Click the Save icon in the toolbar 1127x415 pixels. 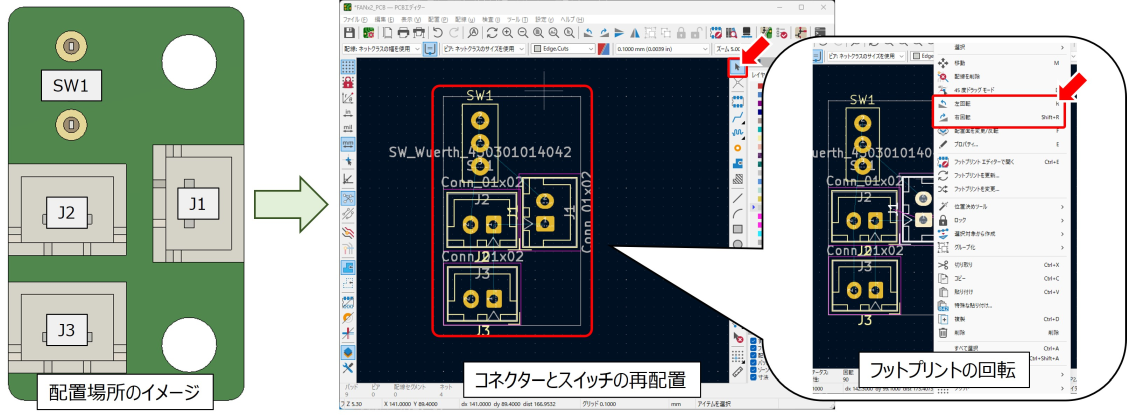(348, 32)
